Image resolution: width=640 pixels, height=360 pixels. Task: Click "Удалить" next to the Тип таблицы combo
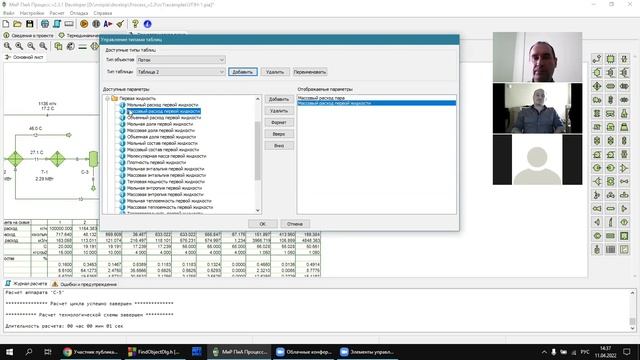[x=275, y=72]
